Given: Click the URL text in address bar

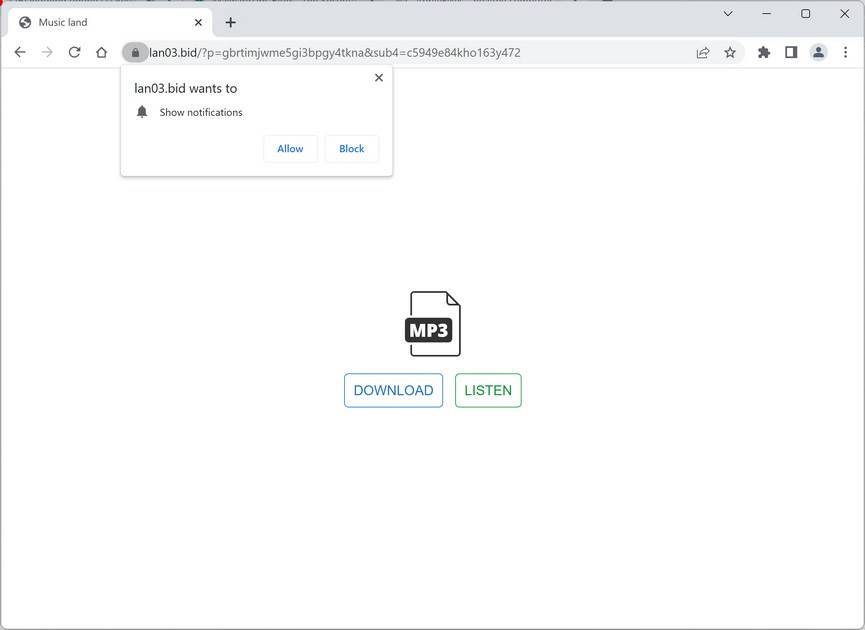Looking at the screenshot, I should (335, 53).
